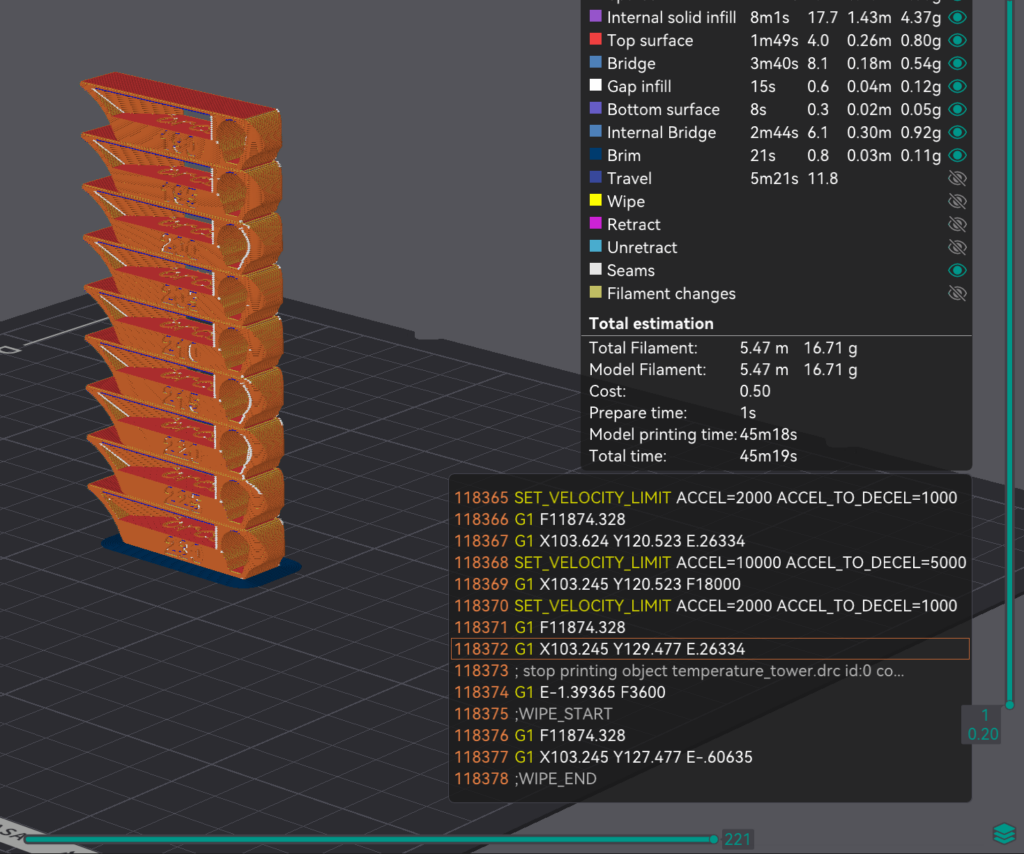Select G-code line 118378 ;WIPE_END
1024x854 pixels.
click(x=710, y=778)
